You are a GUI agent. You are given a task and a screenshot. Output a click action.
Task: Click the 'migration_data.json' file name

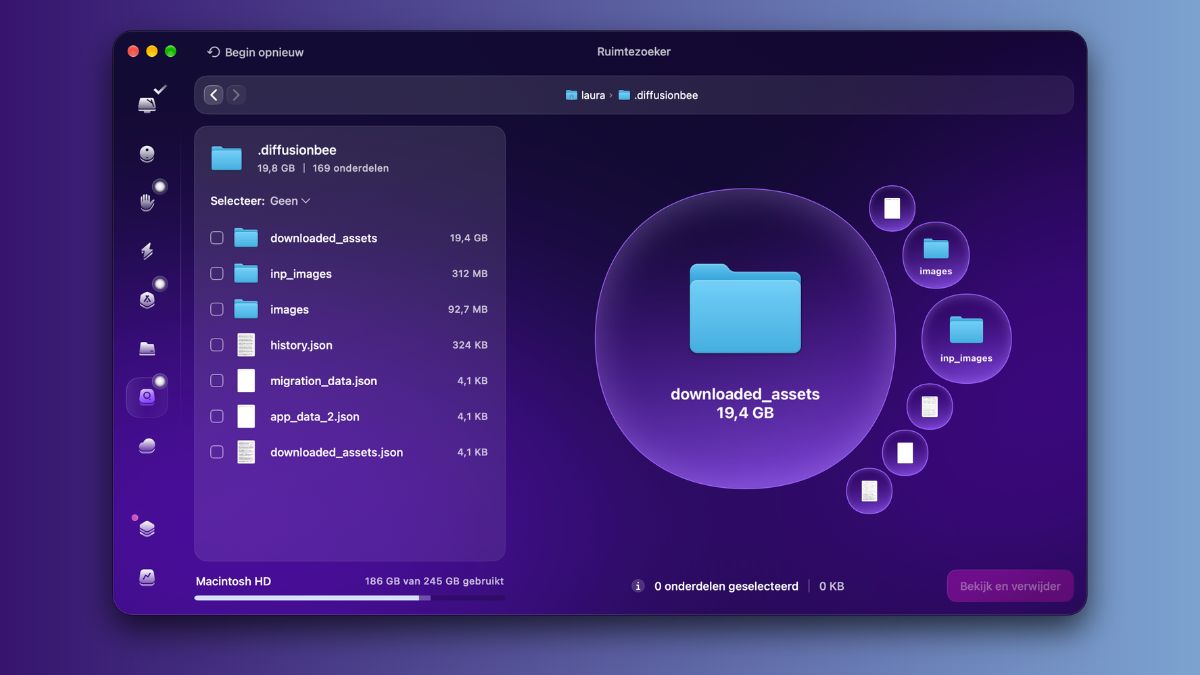coord(324,381)
